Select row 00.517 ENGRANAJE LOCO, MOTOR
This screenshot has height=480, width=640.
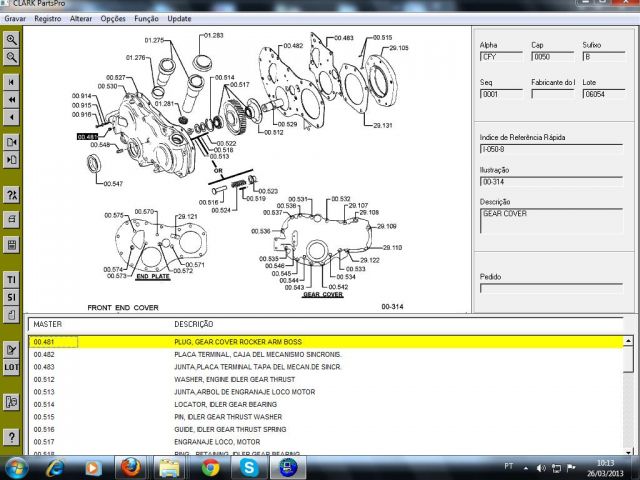click(x=326, y=442)
